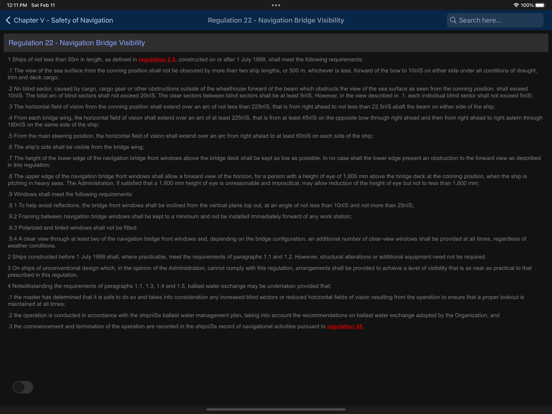Tap the battery indicator icon
The height and width of the screenshot is (414, 552).
coord(540,5)
